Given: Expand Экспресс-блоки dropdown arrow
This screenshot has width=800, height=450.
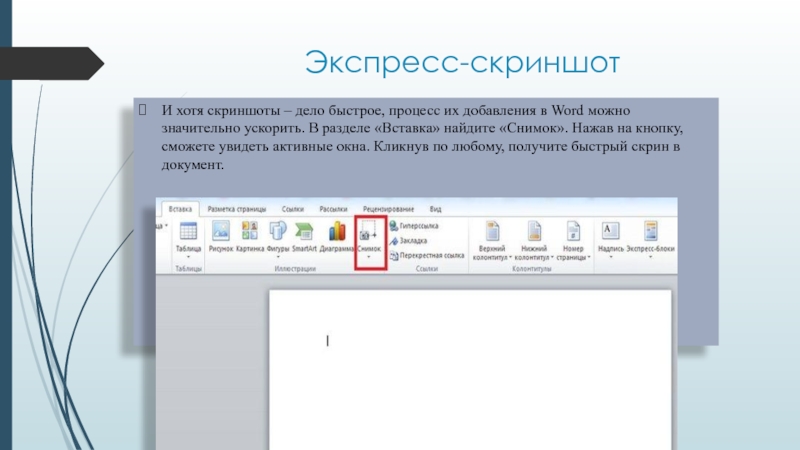Looking at the screenshot, I should tap(651, 257).
